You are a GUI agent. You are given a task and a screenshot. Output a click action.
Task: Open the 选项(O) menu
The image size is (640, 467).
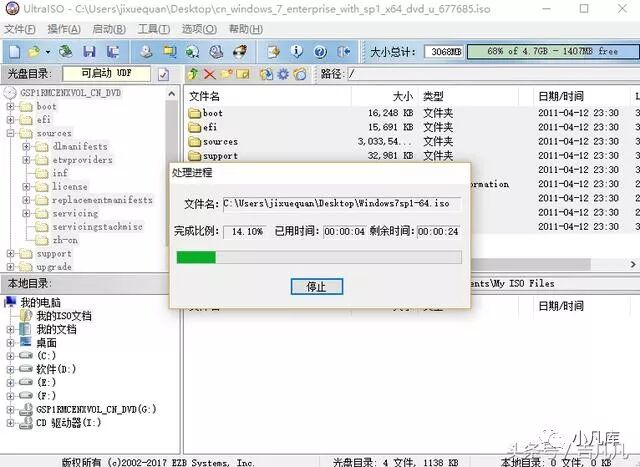(199, 29)
